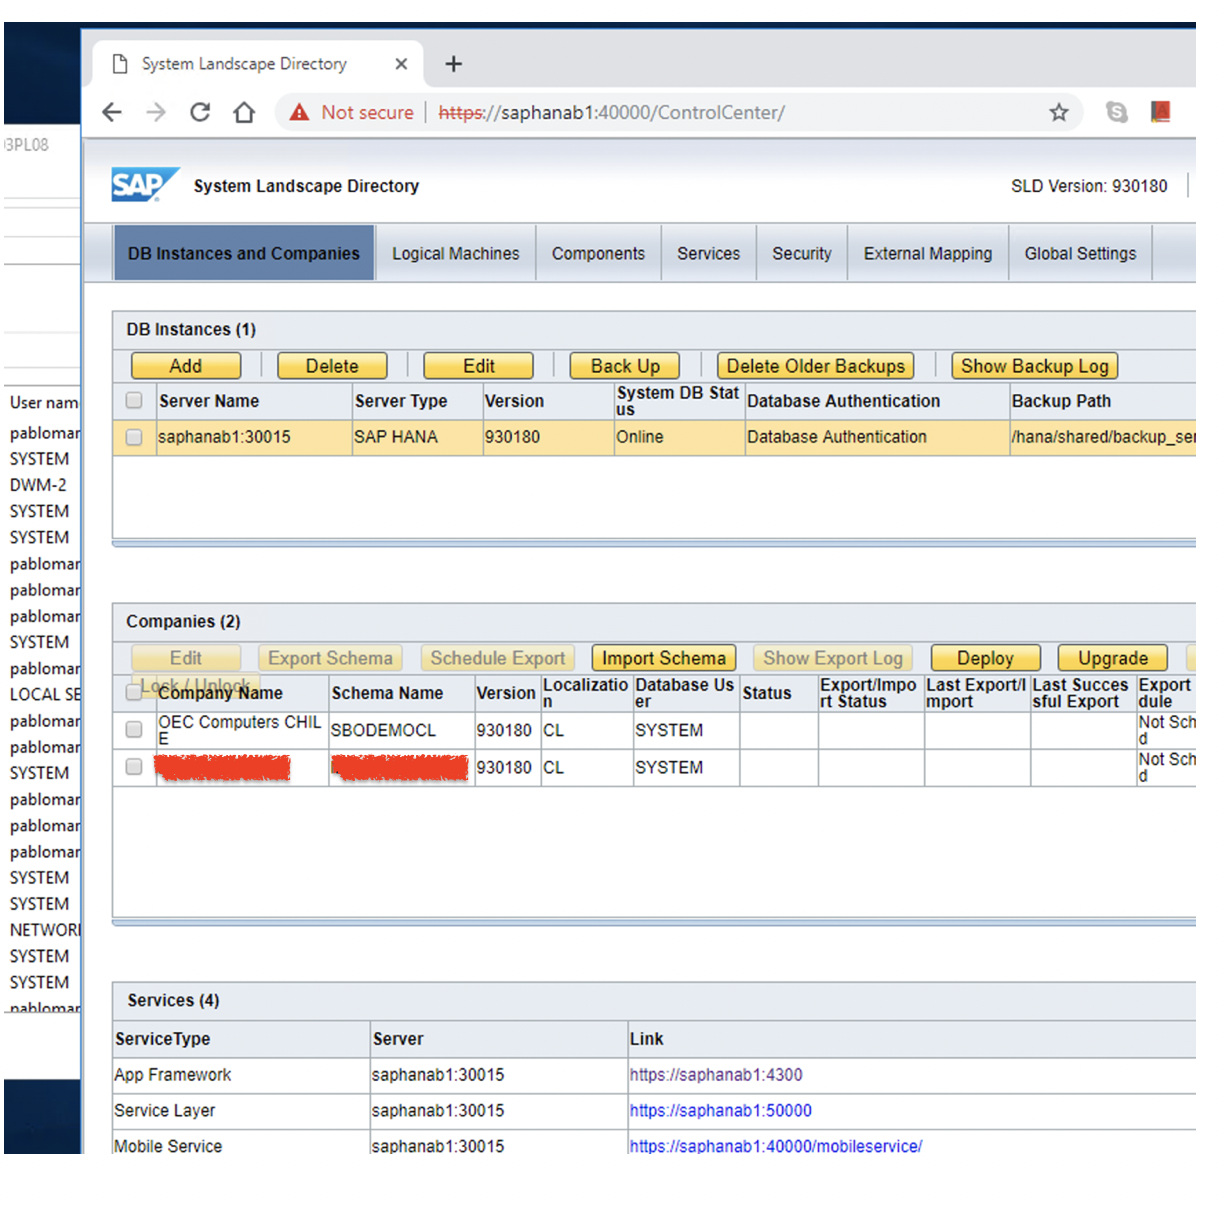Image resolution: width=1232 pixels, height=1208 pixels.
Task: Open the Security tab
Action: (x=801, y=254)
